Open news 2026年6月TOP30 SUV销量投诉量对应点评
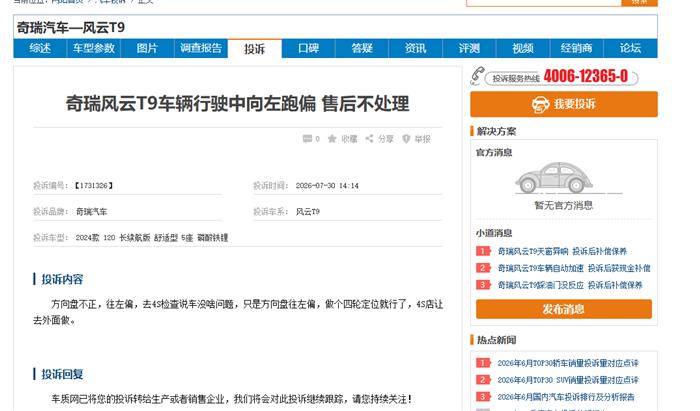The width and height of the screenshot is (700, 411). click(x=568, y=380)
